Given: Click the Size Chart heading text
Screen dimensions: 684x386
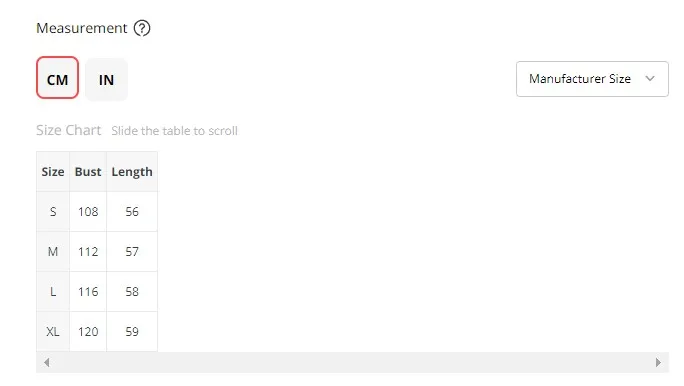Looking at the screenshot, I should (68, 130).
